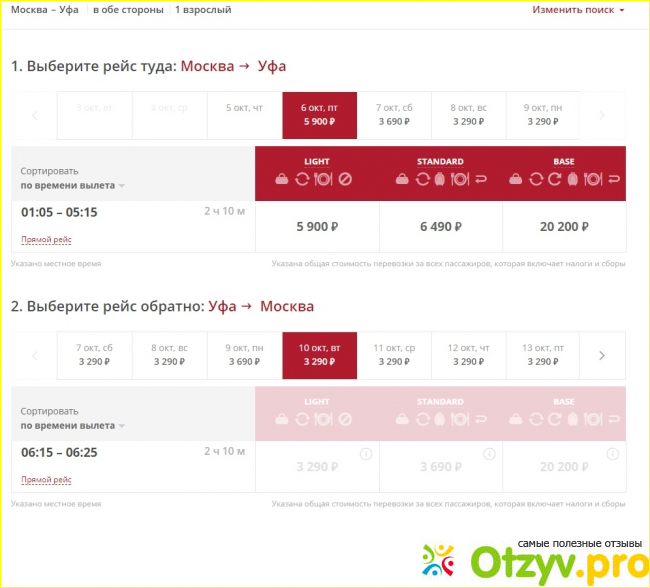Click outbound STANDARD return arrow icon
Screen dimensions: 650x588
481,179
